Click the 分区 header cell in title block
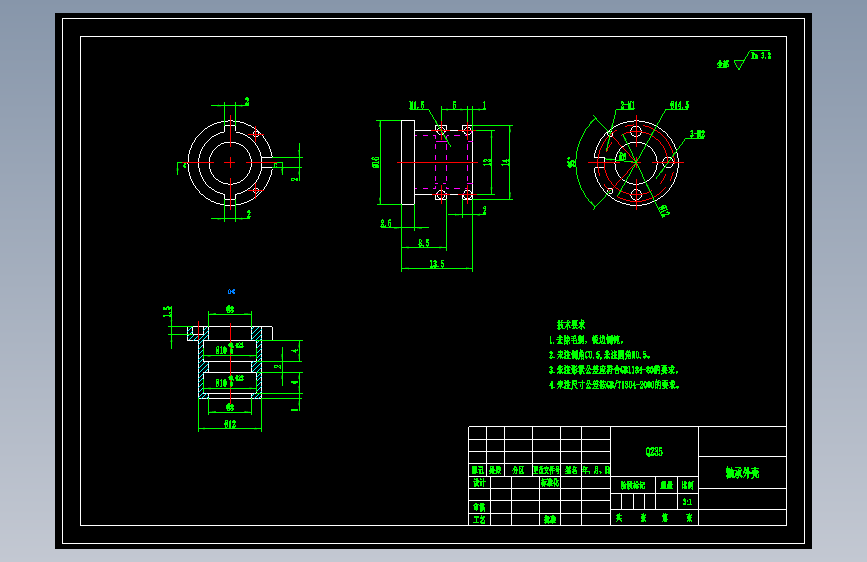867x562 pixels. 518,470
